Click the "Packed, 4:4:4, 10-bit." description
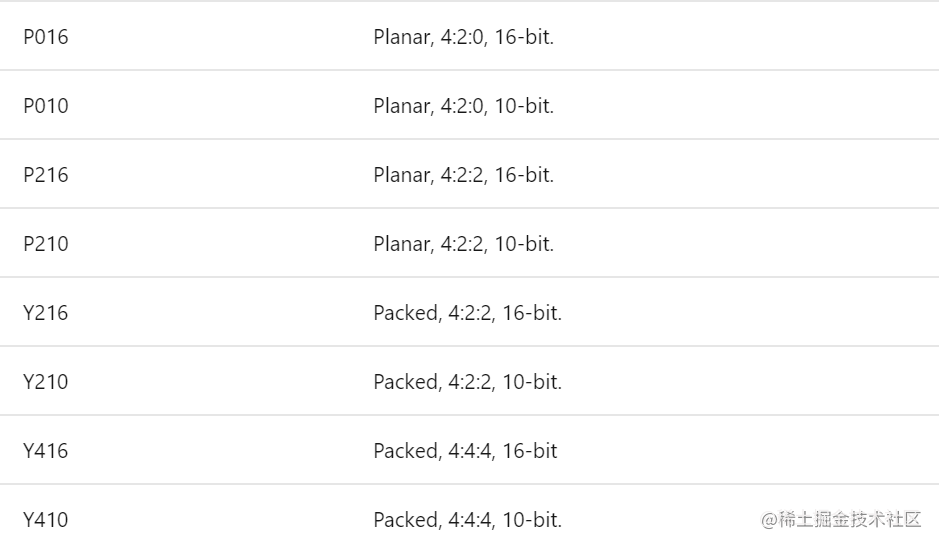This screenshot has width=939, height=547. pos(468,520)
